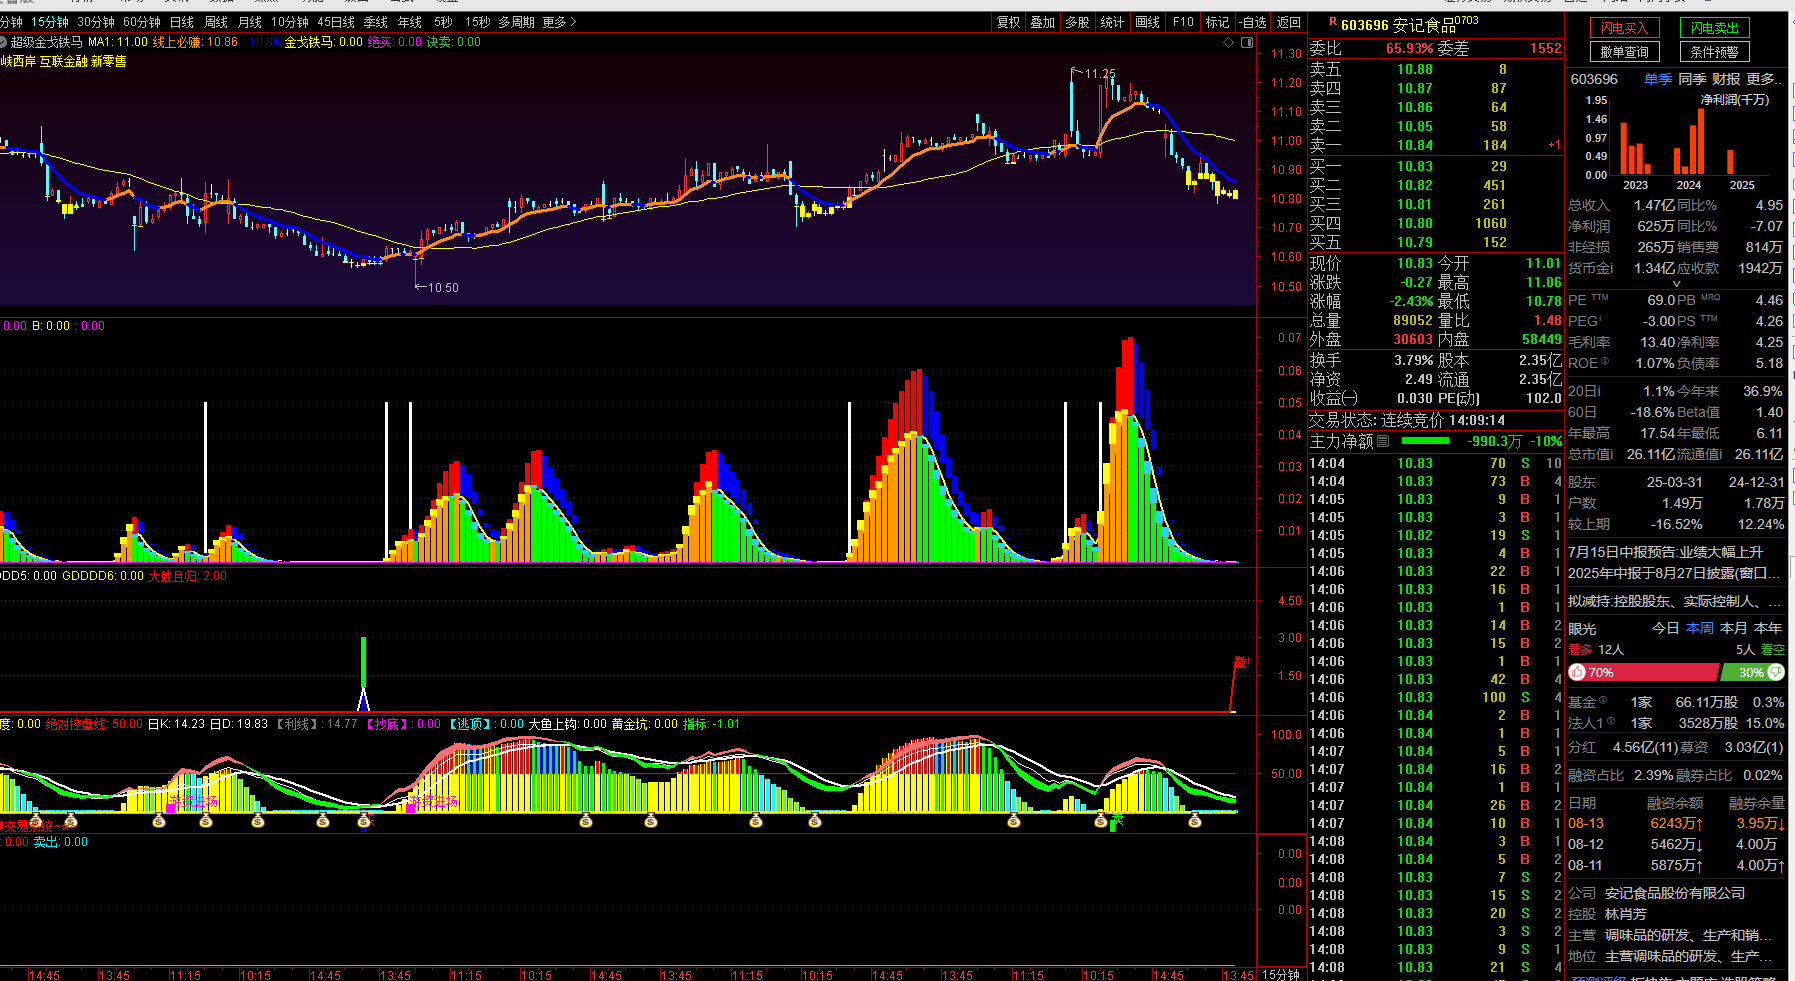The image size is (1795, 981).
Task: Click the 超级金戈铁马 indicator name
Action: [47, 42]
